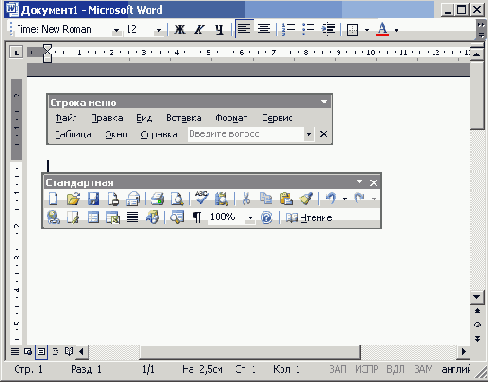Close the Стандартная floating toolbar
The image size is (488, 382).
[x=373, y=183]
